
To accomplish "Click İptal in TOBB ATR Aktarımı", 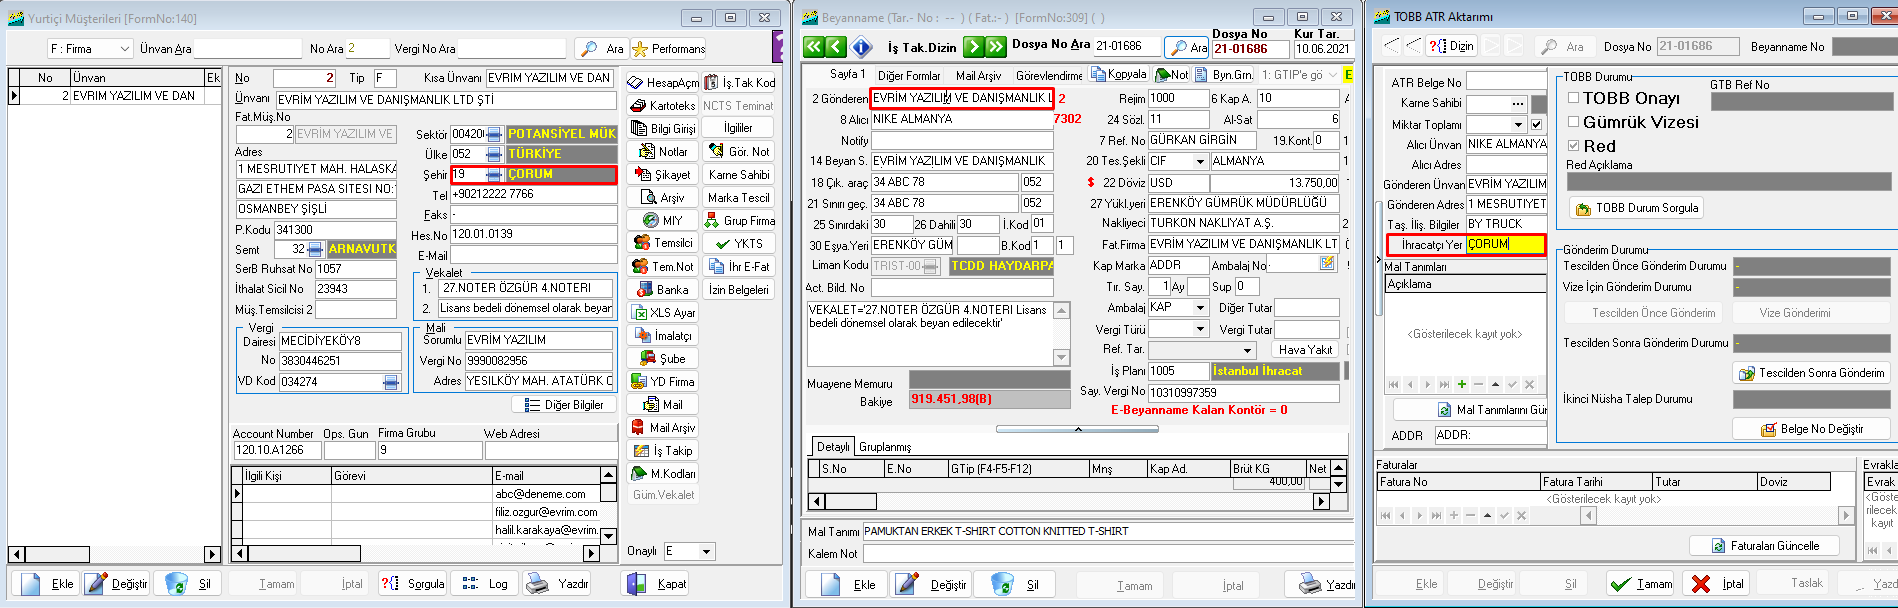I will click(1716, 584).
